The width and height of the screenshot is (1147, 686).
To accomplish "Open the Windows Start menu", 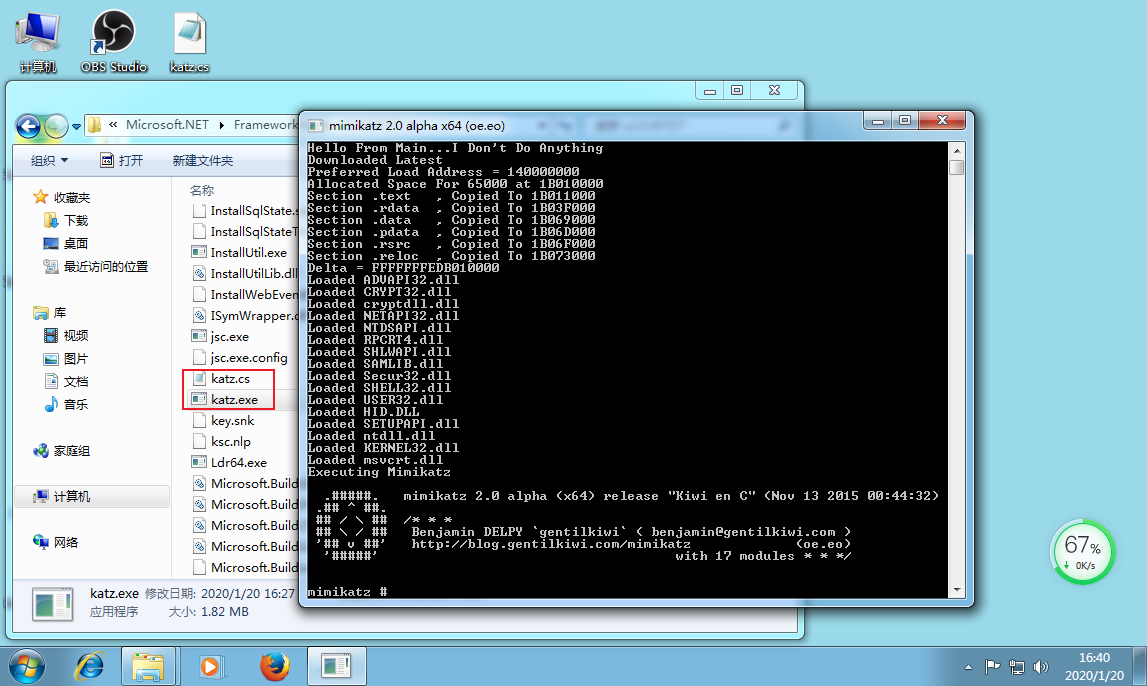I will pyautogui.click(x=26, y=666).
